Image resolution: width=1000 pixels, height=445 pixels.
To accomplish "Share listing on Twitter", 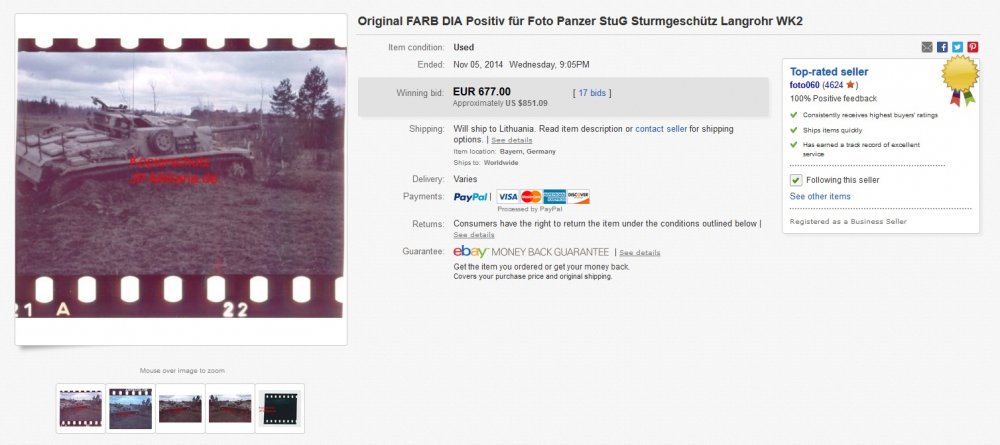I will [x=957, y=47].
